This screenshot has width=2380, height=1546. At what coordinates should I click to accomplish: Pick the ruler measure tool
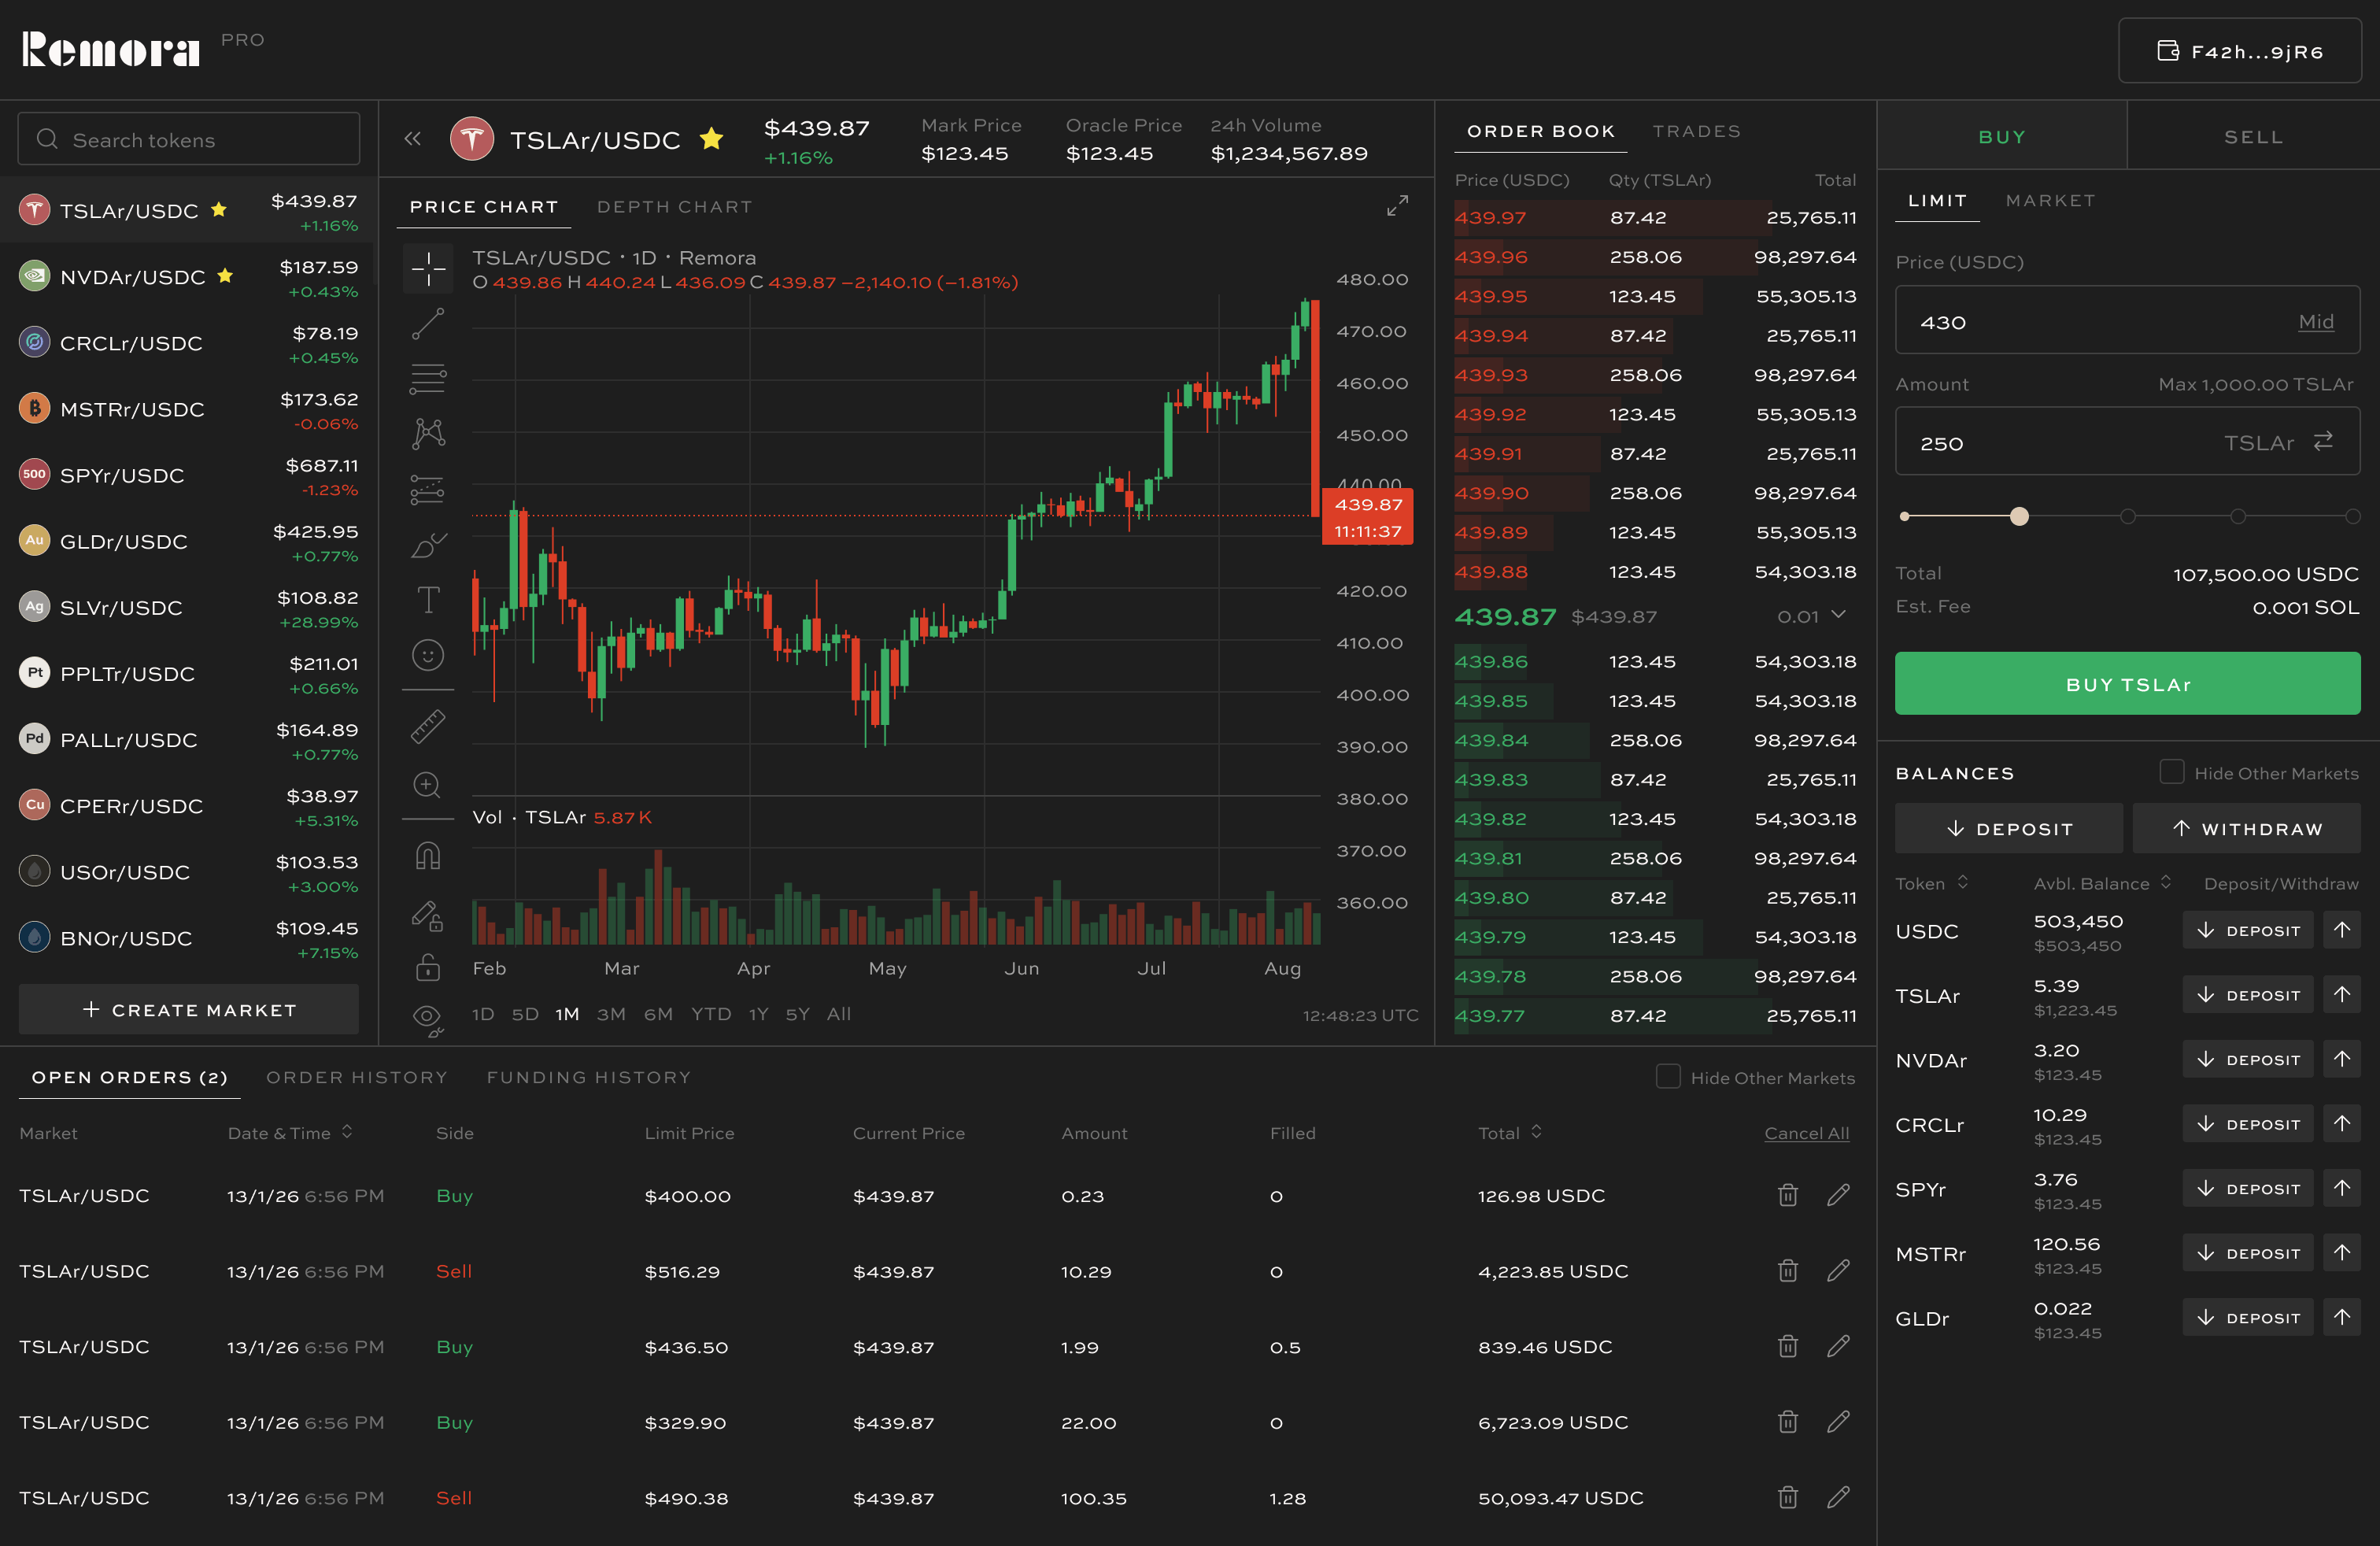tap(428, 727)
